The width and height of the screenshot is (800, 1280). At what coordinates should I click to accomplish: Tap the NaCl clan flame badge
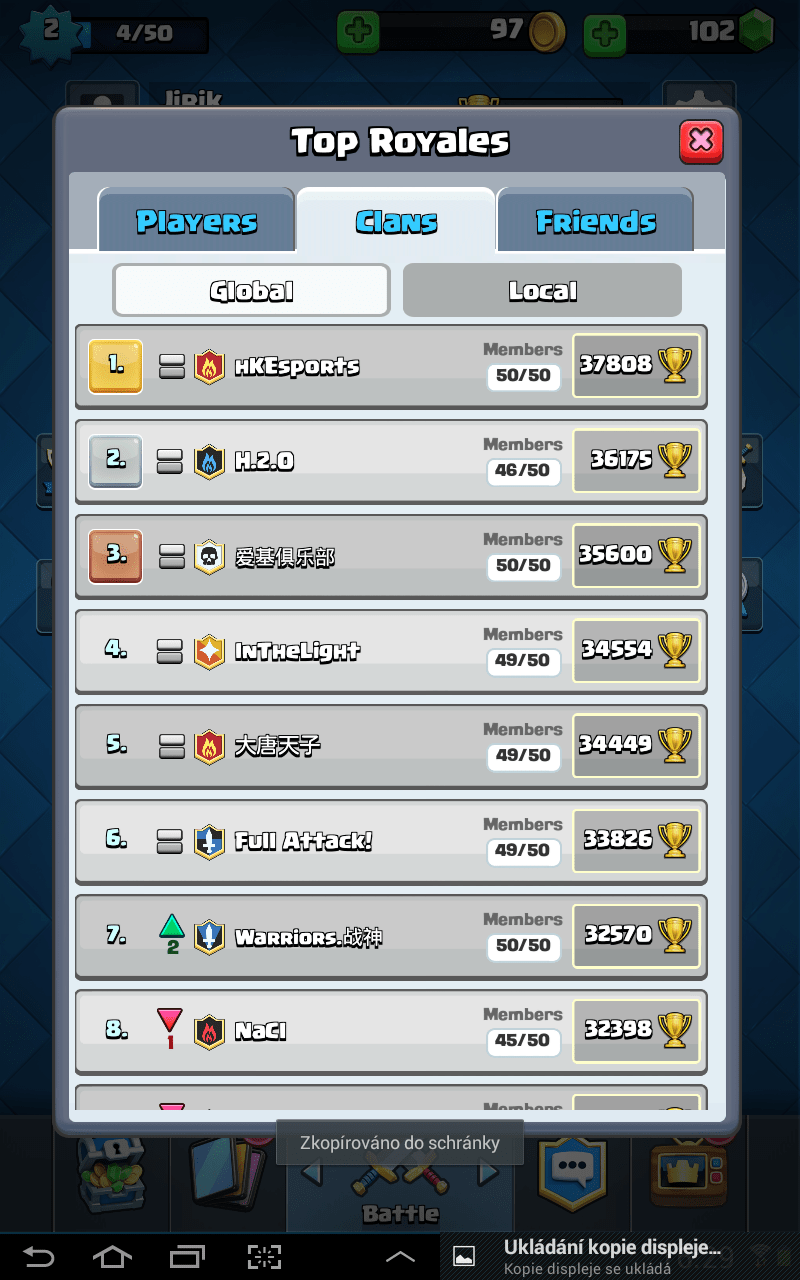pos(209,1032)
